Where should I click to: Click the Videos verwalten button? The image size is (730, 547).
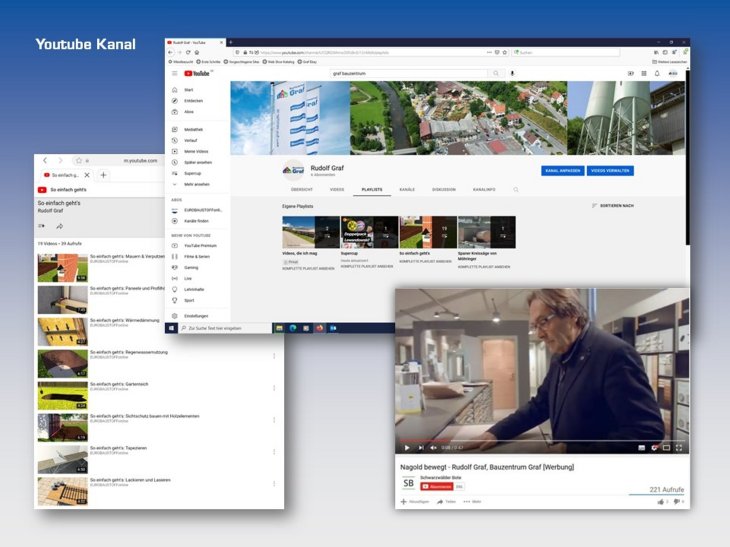tap(610, 170)
